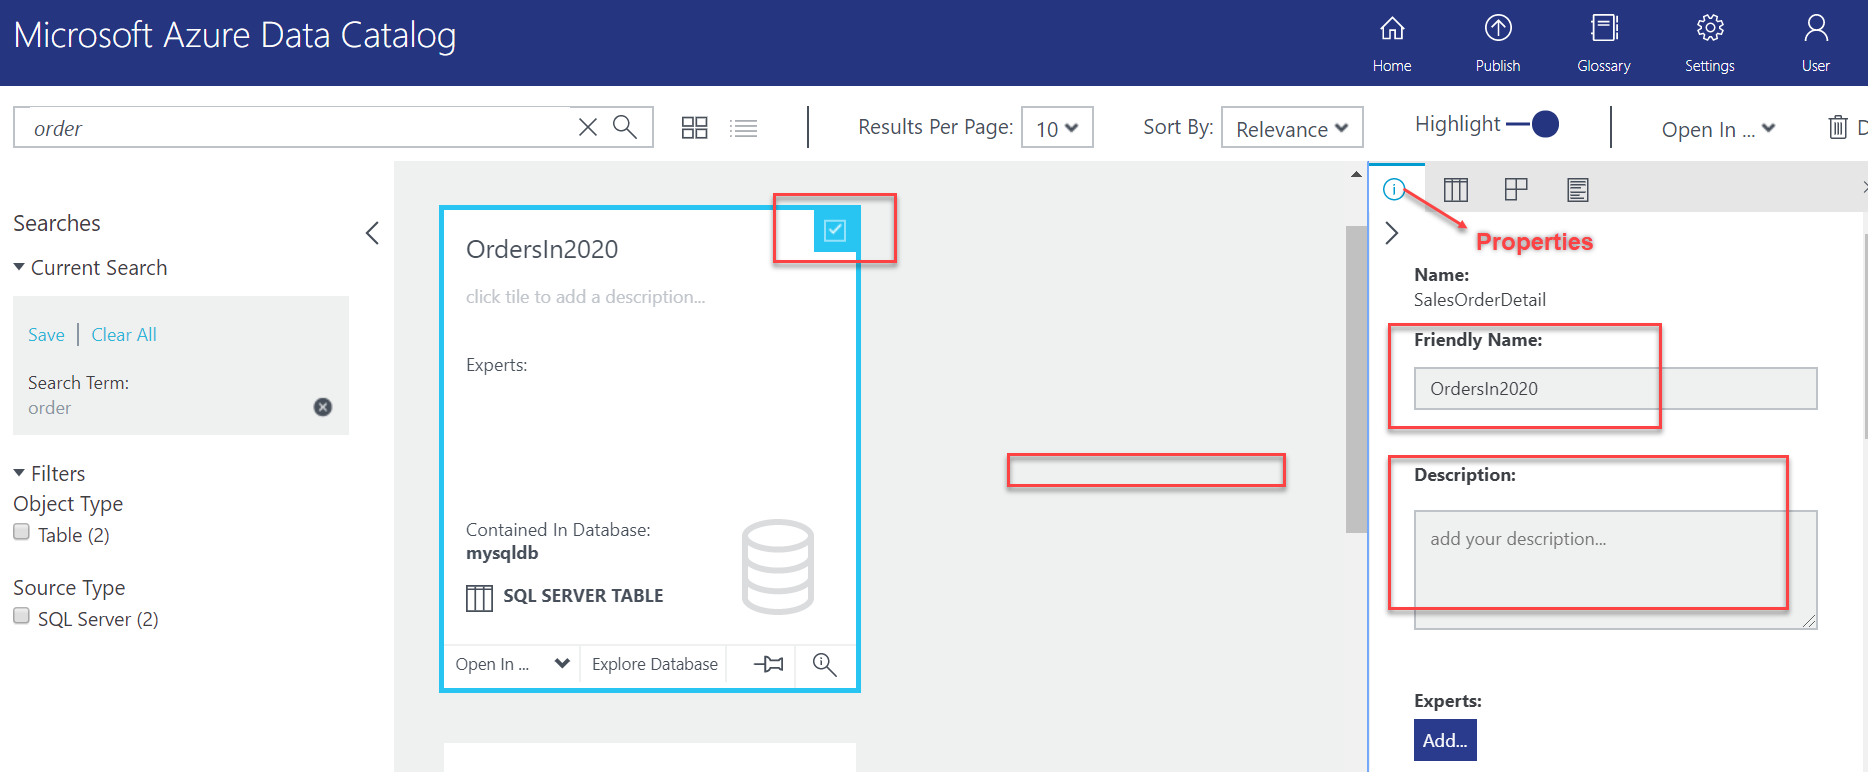Deselect the OrdersIn2020 tile checkbox
Image resolution: width=1868 pixels, height=772 pixels.
(x=835, y=231)
